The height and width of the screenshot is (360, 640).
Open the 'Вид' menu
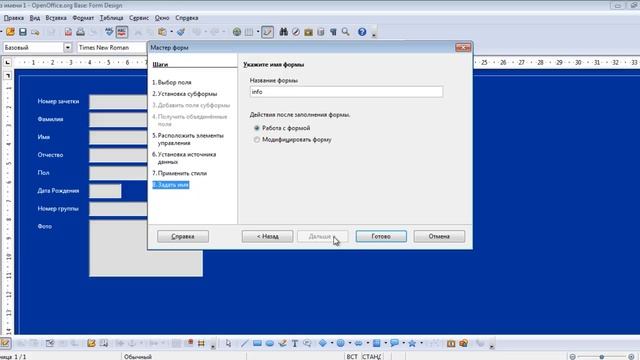point(35,18)
